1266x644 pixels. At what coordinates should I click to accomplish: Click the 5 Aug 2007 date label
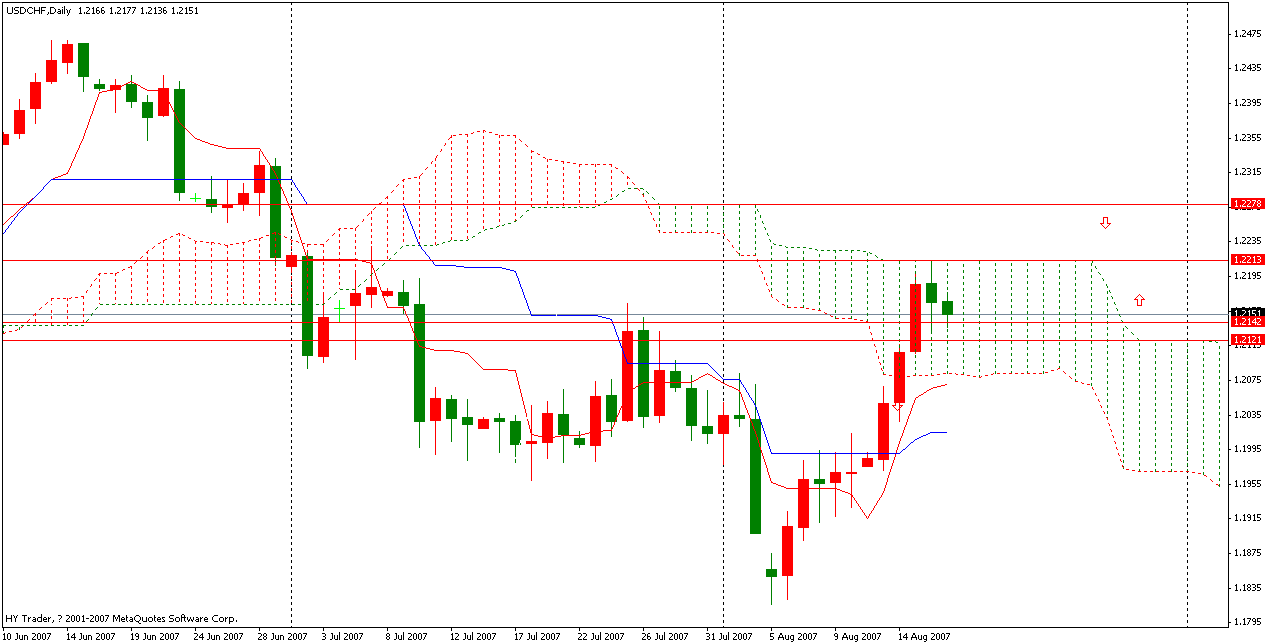(x=793, y=636)
